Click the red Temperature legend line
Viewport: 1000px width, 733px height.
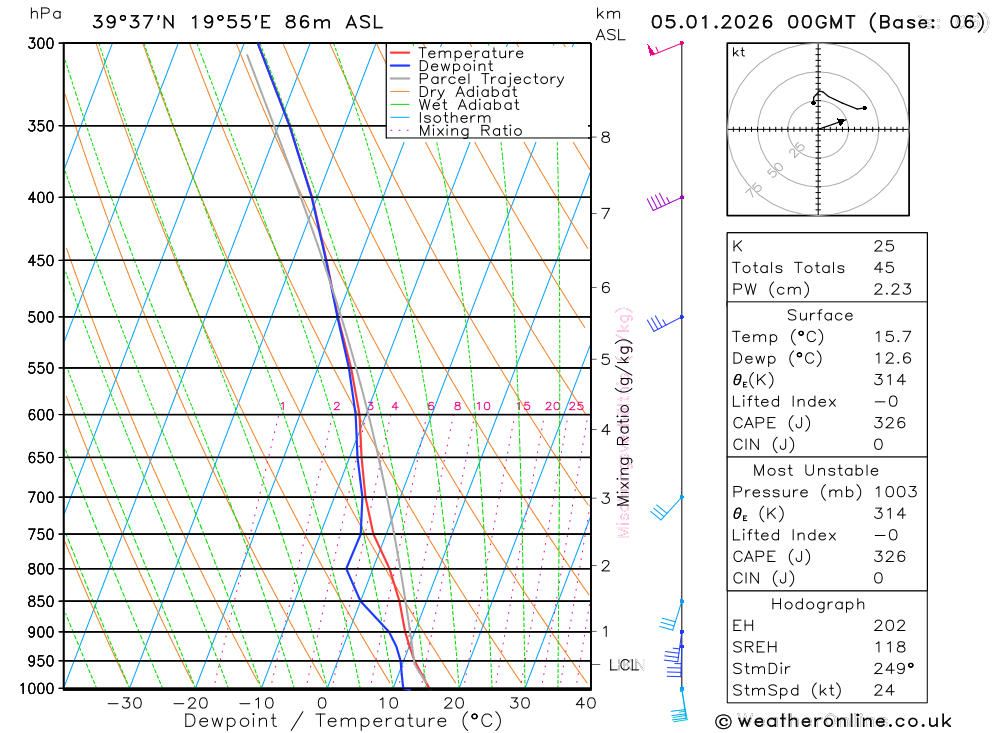click(399, 53)
